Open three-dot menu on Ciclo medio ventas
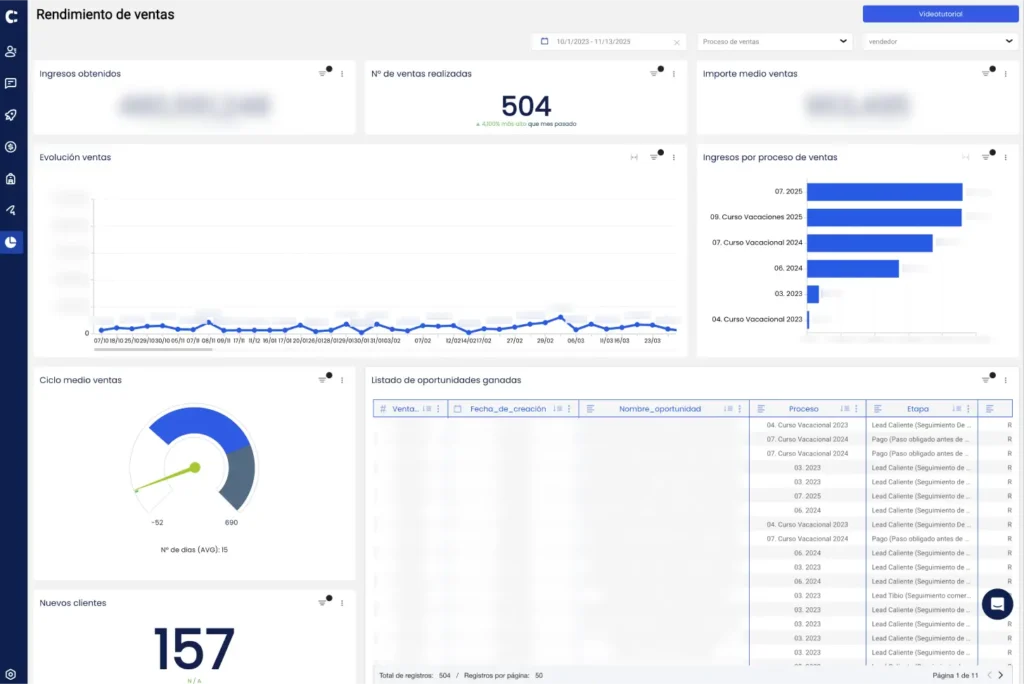The width and height of the screenshot is (1024, 684). click(x=342, y=380)
